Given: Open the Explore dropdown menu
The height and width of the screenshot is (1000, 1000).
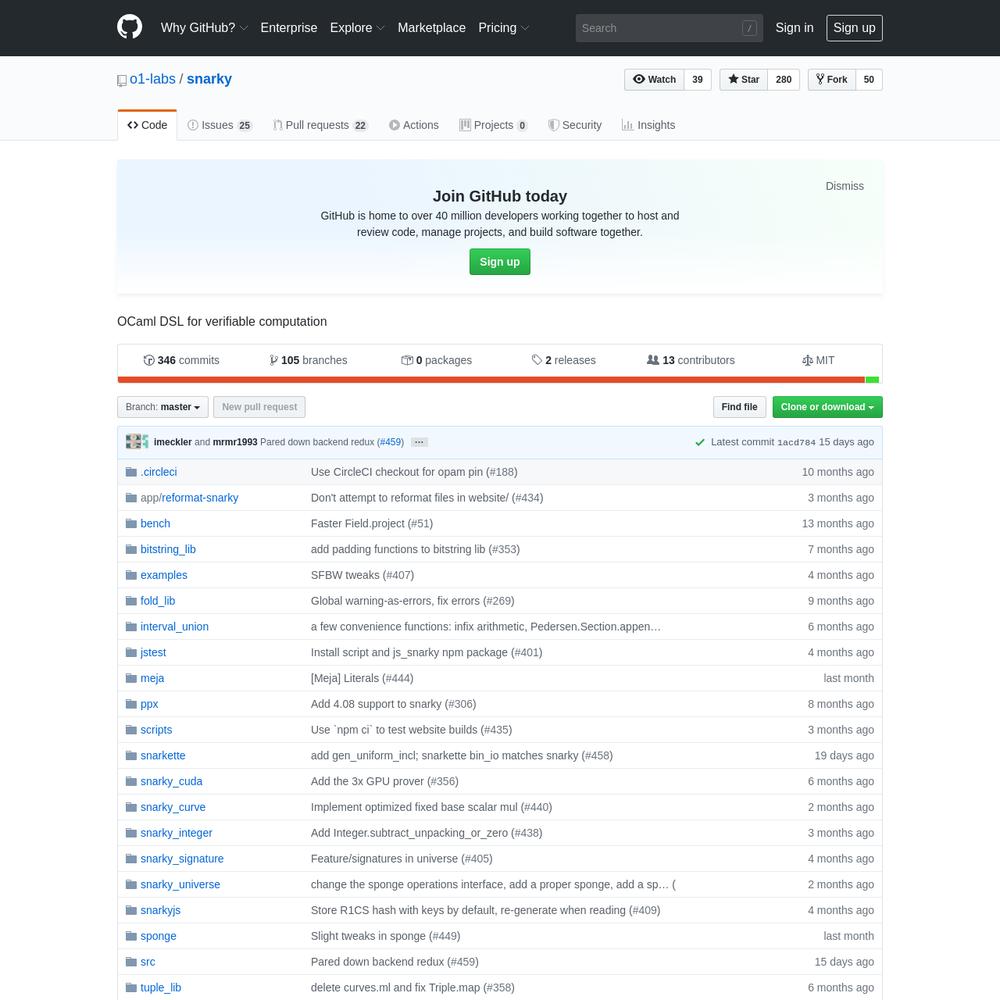Looking at the screenshot, I should (357, 27).
